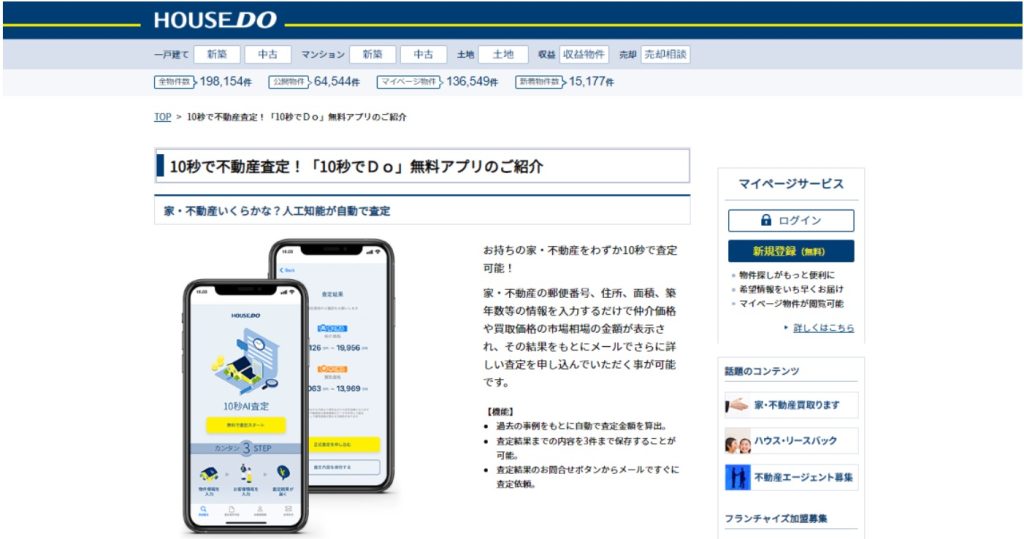This screenshot has width=1024, height=539.
Task: Click the 新着物件数 count label
Action: (539, 82)
